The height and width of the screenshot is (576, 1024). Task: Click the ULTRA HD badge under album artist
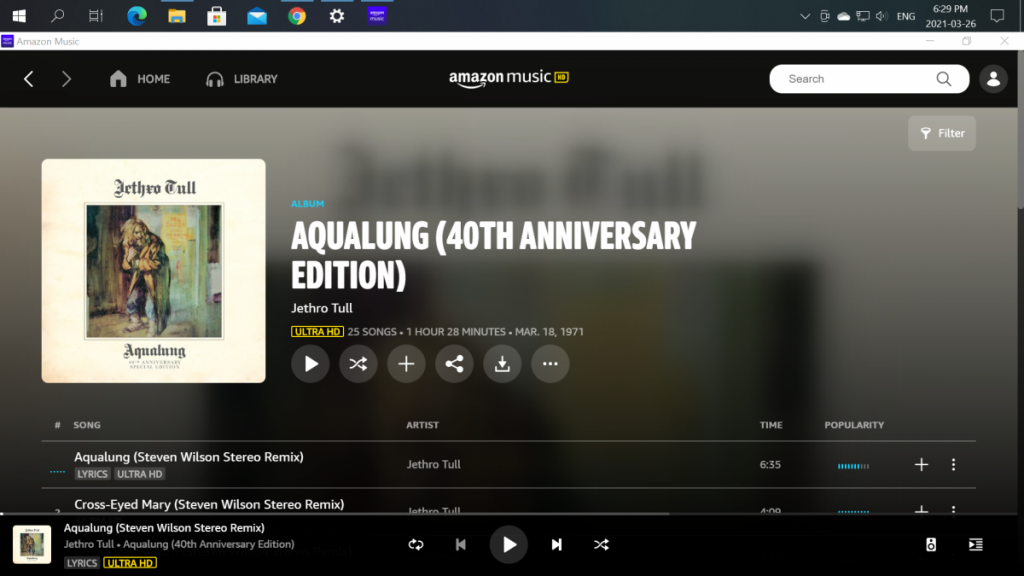(x=317, y=332)
